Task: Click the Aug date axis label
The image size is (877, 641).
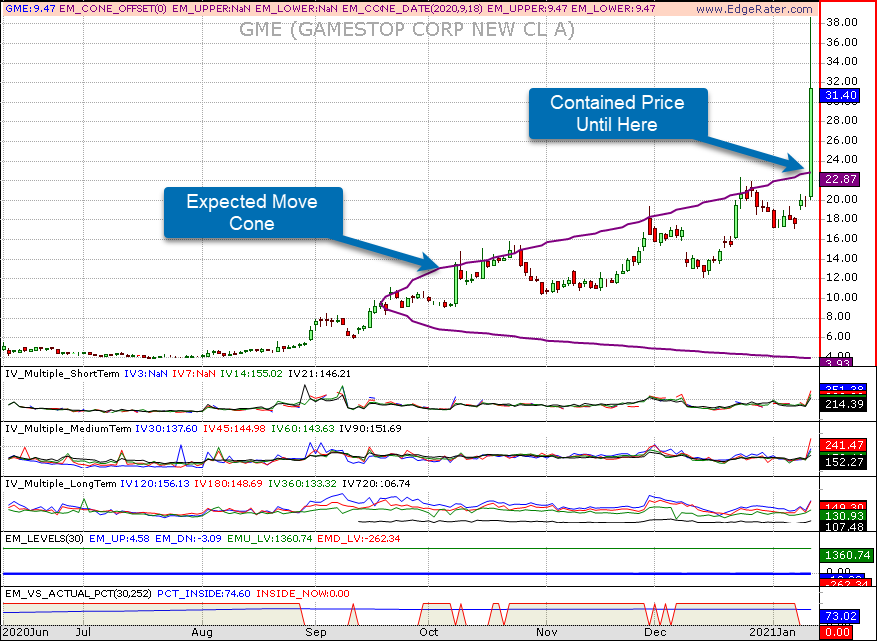Action: [202, 632]
